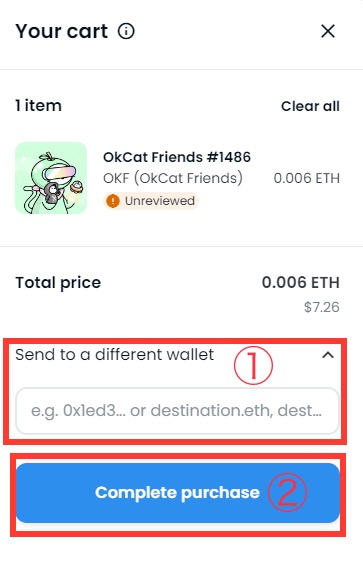Screen dimensions: 363x564
Task: Click the 1 item count label
Action: (38, 106)
